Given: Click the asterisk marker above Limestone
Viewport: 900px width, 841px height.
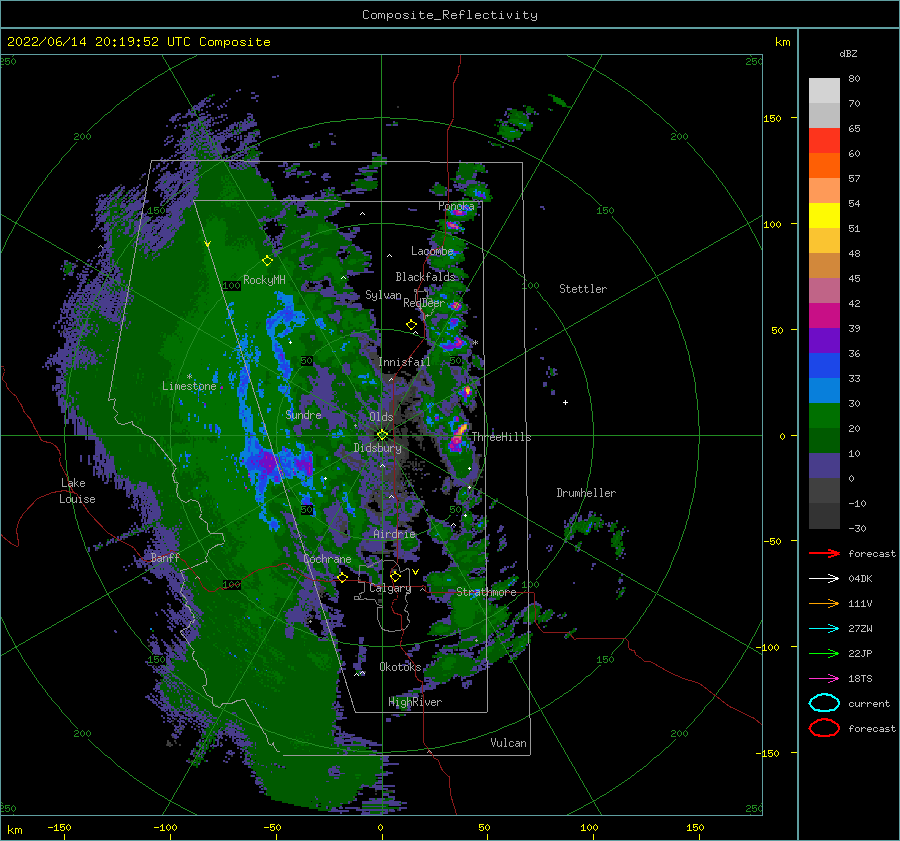Looking at the screenshot, I should (x=189, y=377).
